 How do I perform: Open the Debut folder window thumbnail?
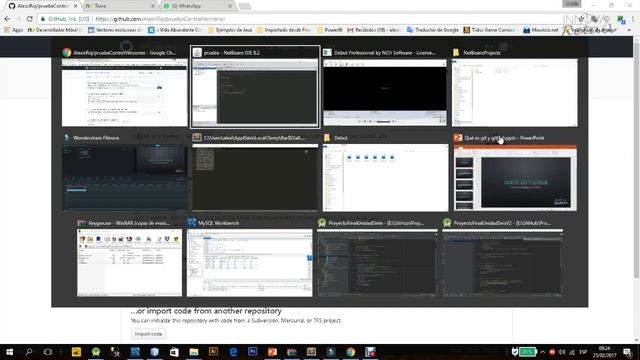[385, 177]
